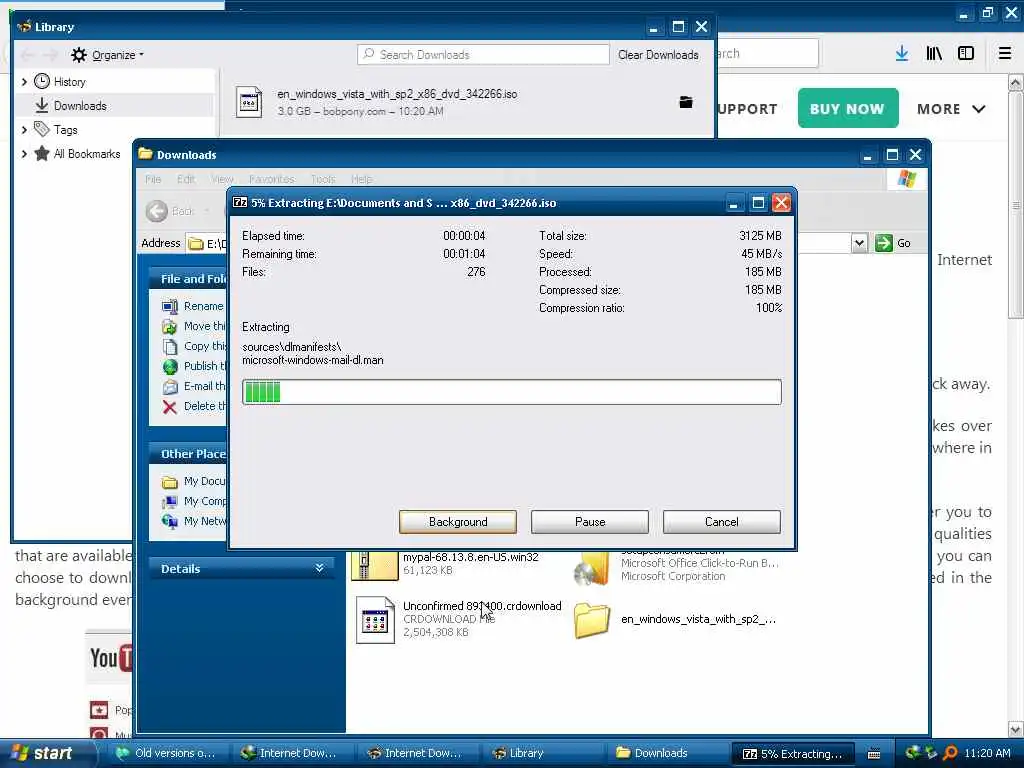Screen dimensions: 1024x768
Task: Expand History tree item in Library
Action: (24, 82)
